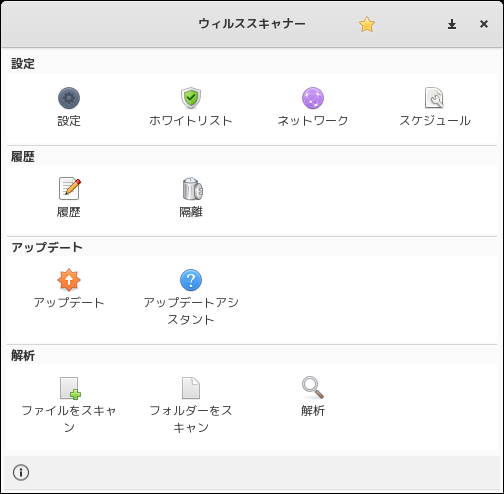Open the 解析 magnifying glass icon
This screenshot has width=504, height=494.
(313, 388)
